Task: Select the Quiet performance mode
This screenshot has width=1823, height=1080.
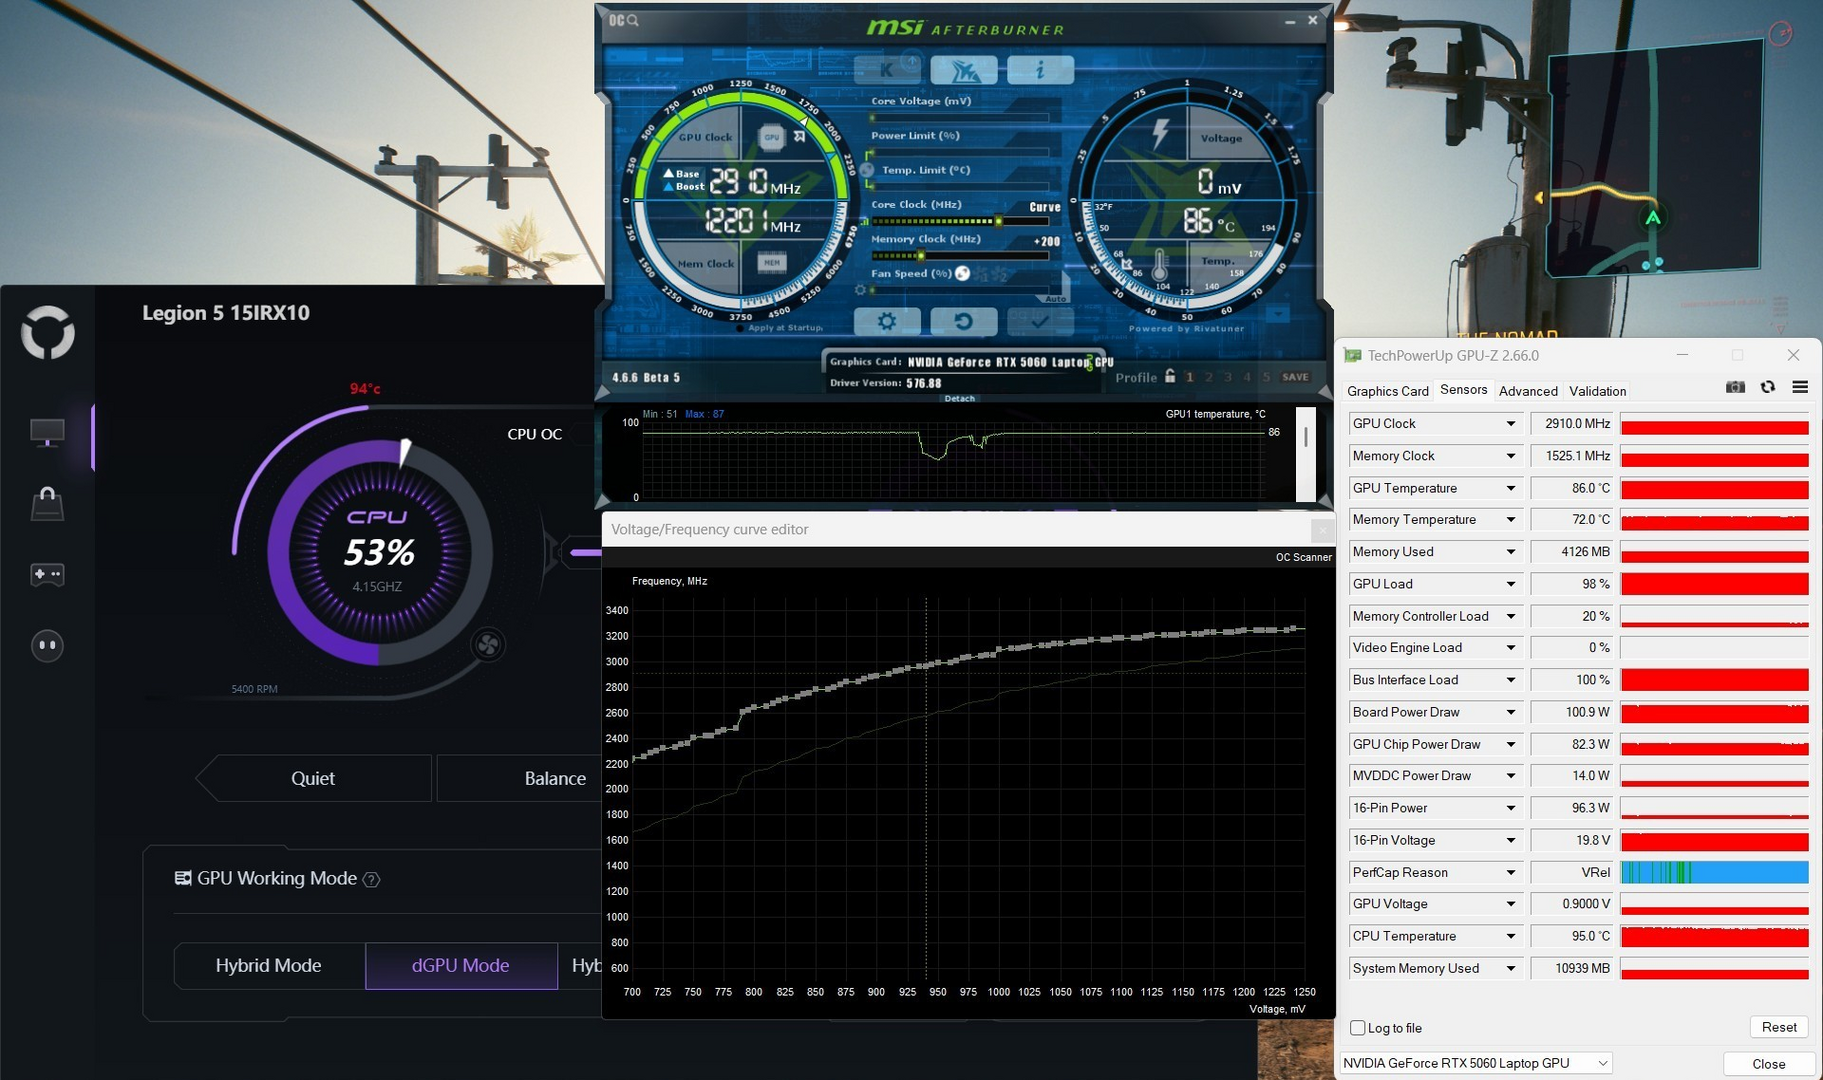Action: (x=313, y=778)
